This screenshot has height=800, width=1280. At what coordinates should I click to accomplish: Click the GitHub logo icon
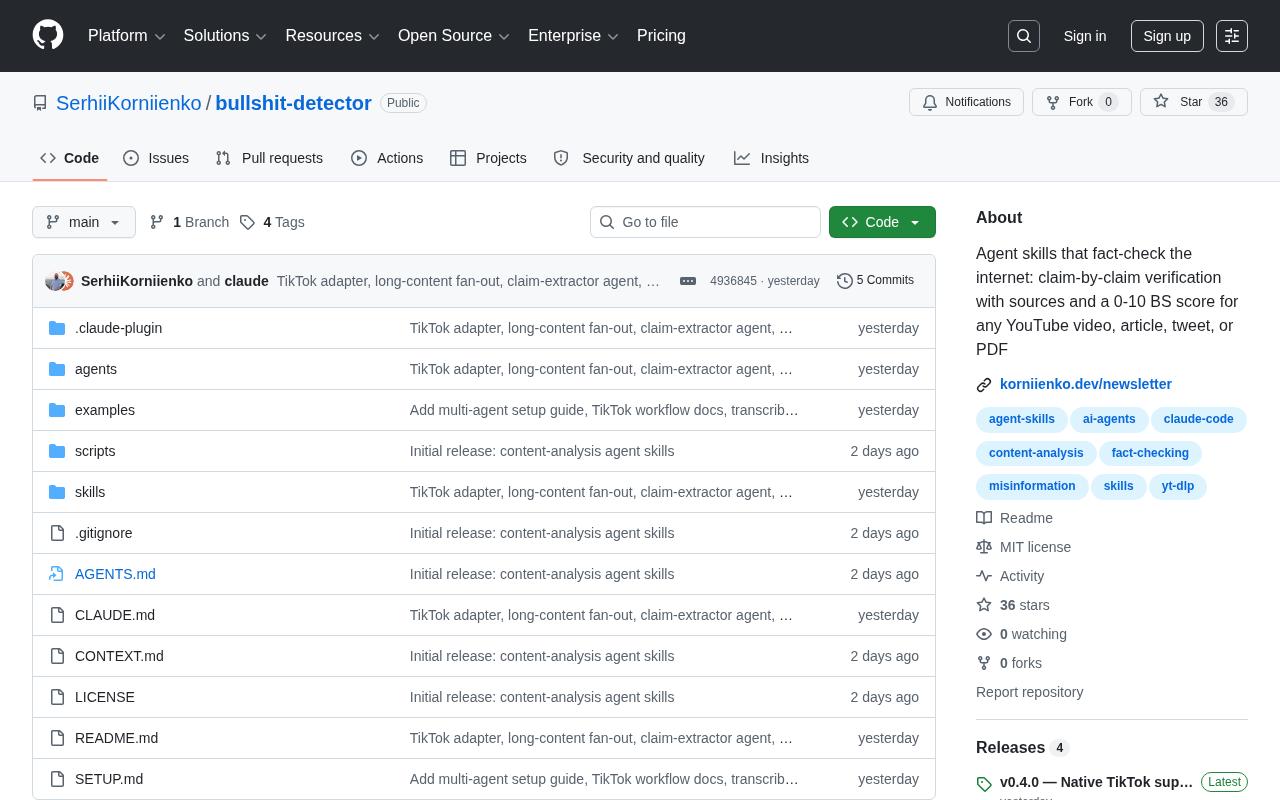pos(48,35)
